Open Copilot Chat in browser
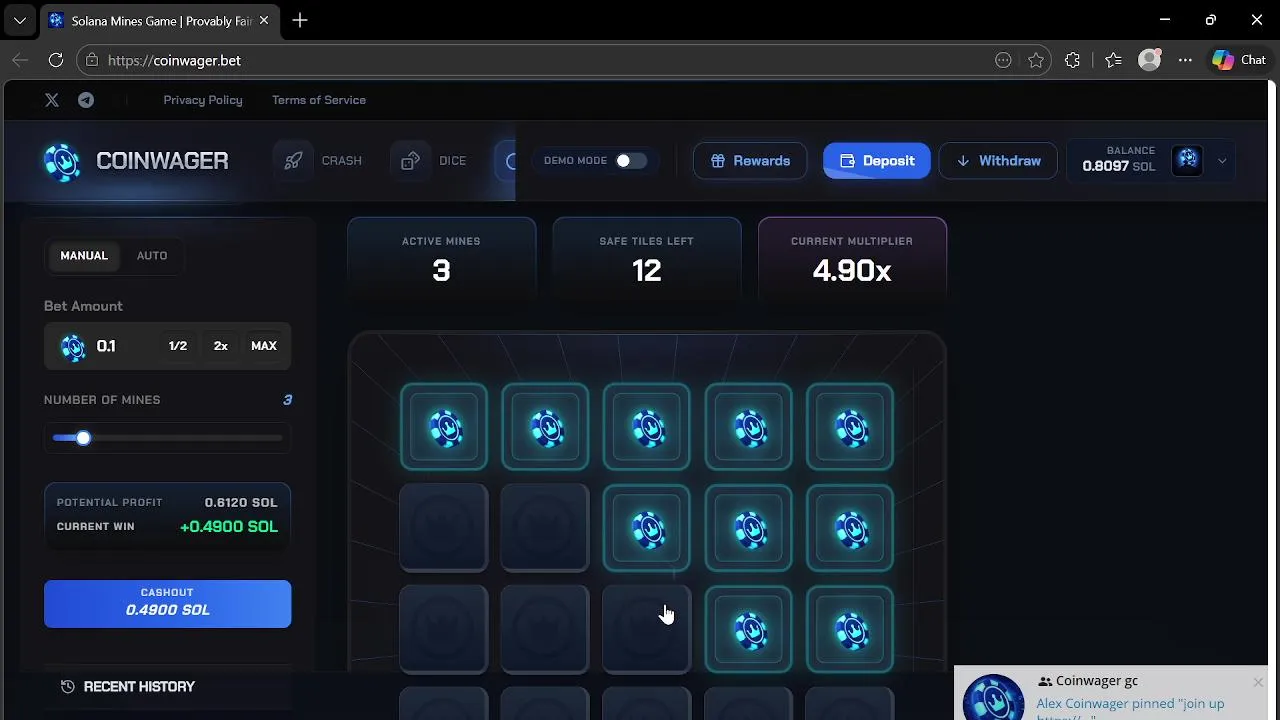The width and height of the screenshot is (1280, 720). point(1239,60)
